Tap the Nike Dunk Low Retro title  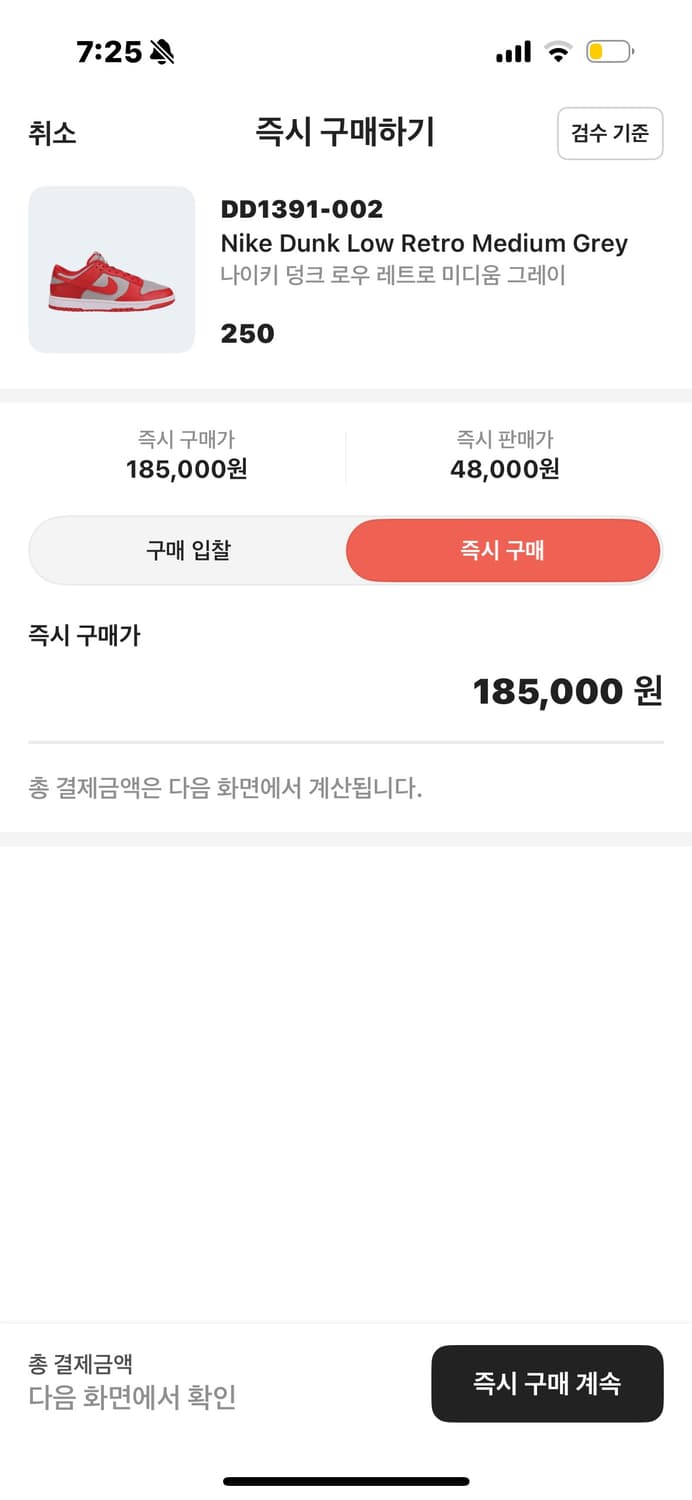point(424,243)
